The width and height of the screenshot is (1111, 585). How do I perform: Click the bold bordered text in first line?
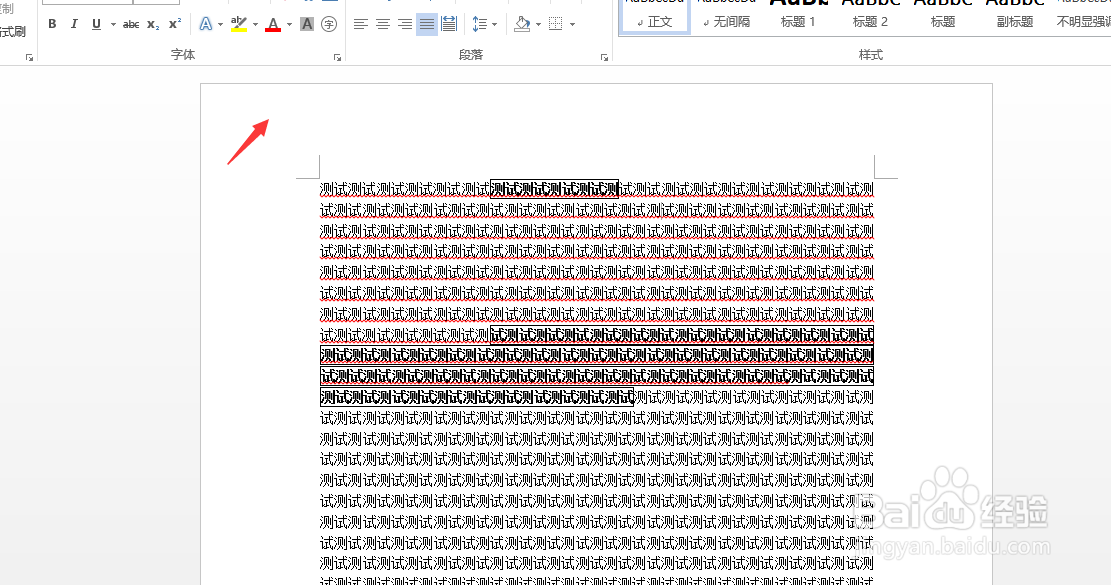[x=554, y=189]
